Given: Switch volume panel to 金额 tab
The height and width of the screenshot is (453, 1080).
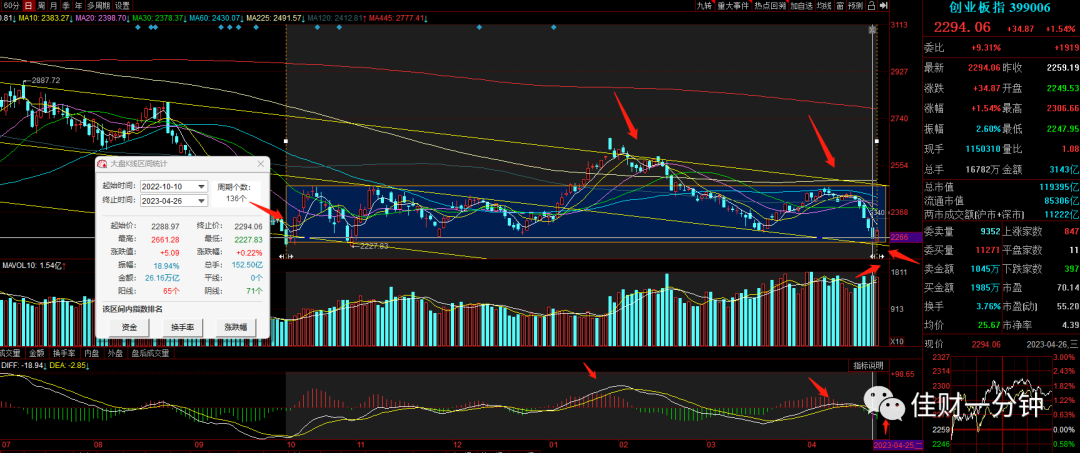Looking at the screenshot, I should (36, 352).
